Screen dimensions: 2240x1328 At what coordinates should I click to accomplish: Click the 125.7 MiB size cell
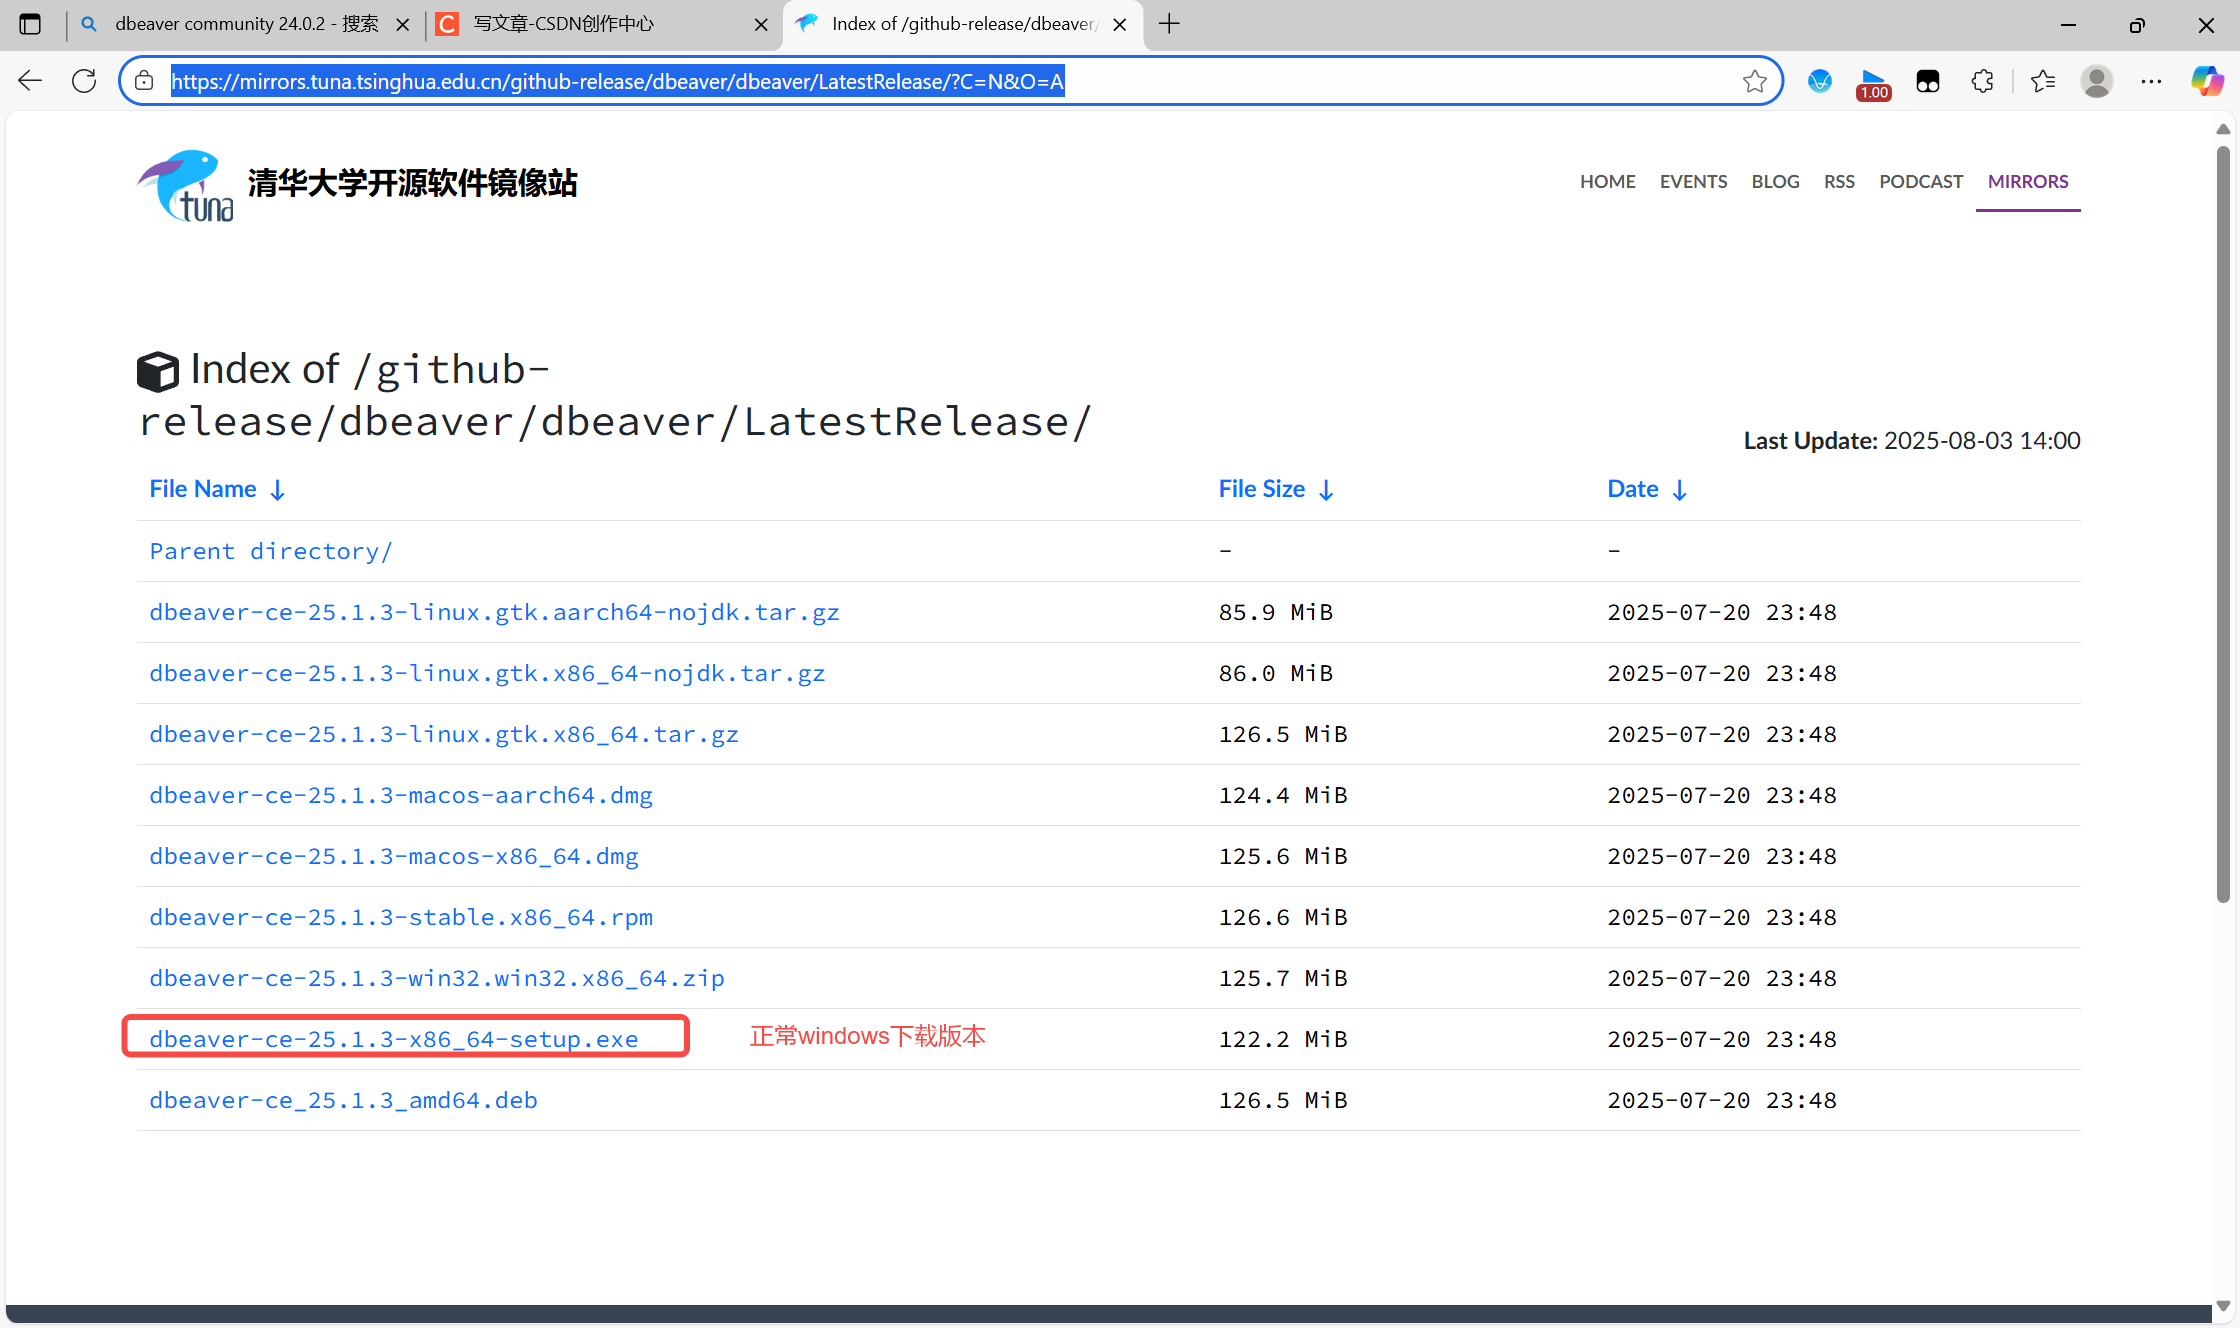pyautogui.click(x=1283, y=978)
